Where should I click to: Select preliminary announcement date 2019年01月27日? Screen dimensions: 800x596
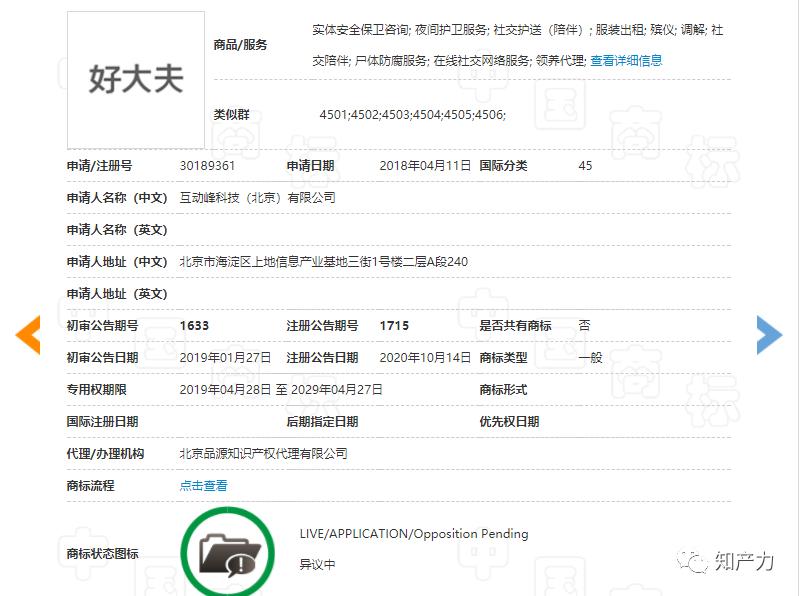[x=225, y=358]
